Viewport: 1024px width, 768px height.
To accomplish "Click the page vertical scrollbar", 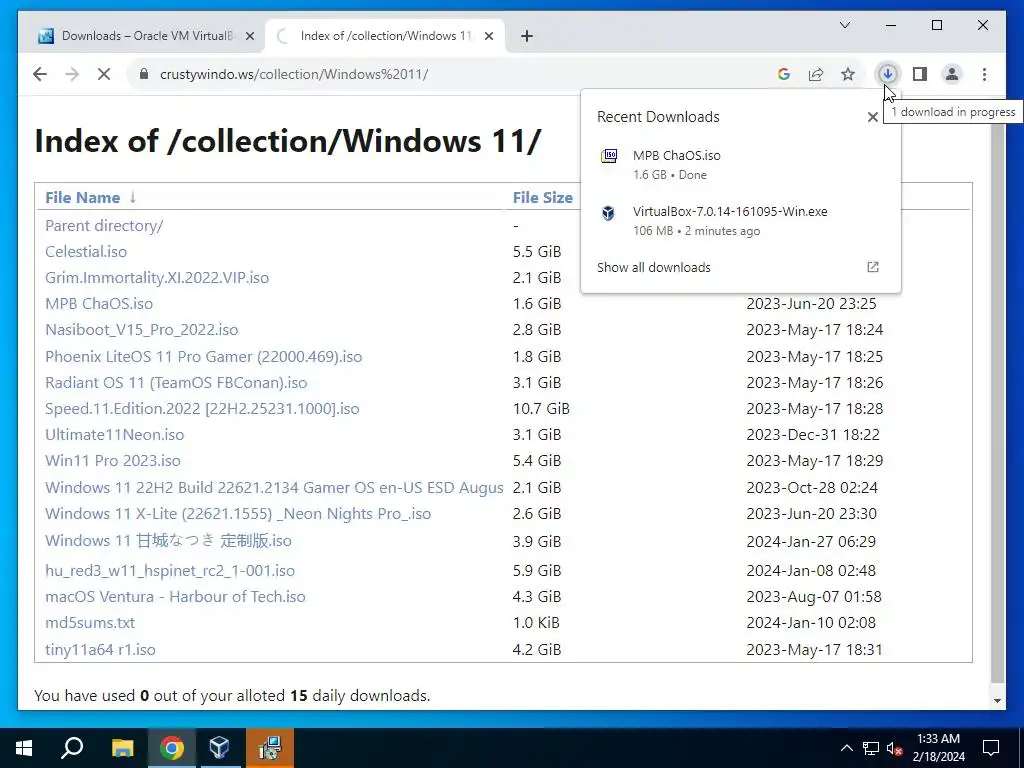I will click(997, 398).
